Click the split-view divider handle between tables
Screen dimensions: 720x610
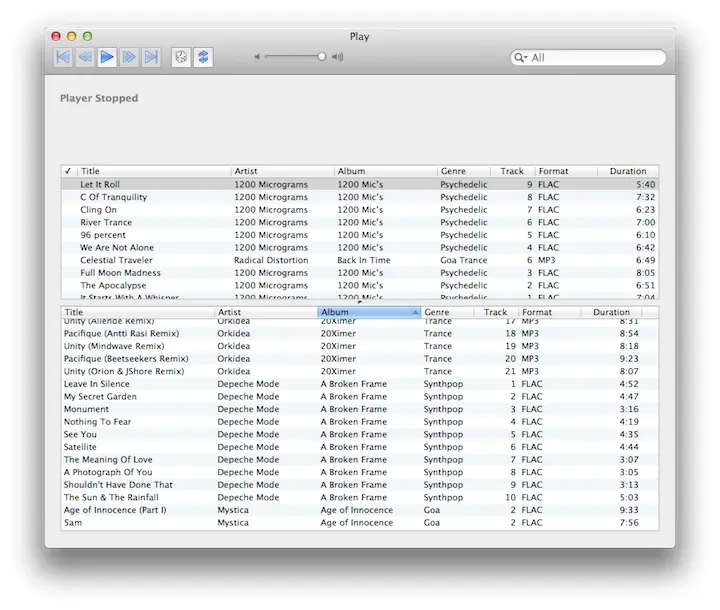click(360, 303)
